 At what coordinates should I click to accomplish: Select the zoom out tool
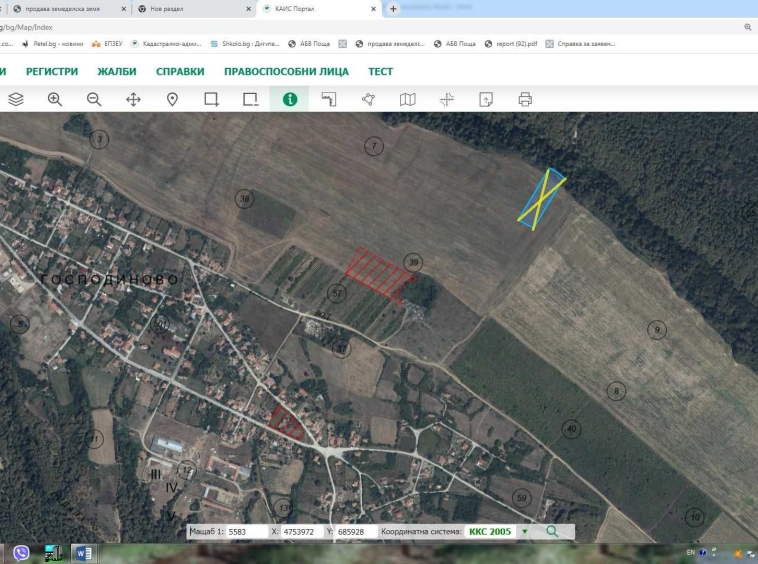click(x=94, y=99)
